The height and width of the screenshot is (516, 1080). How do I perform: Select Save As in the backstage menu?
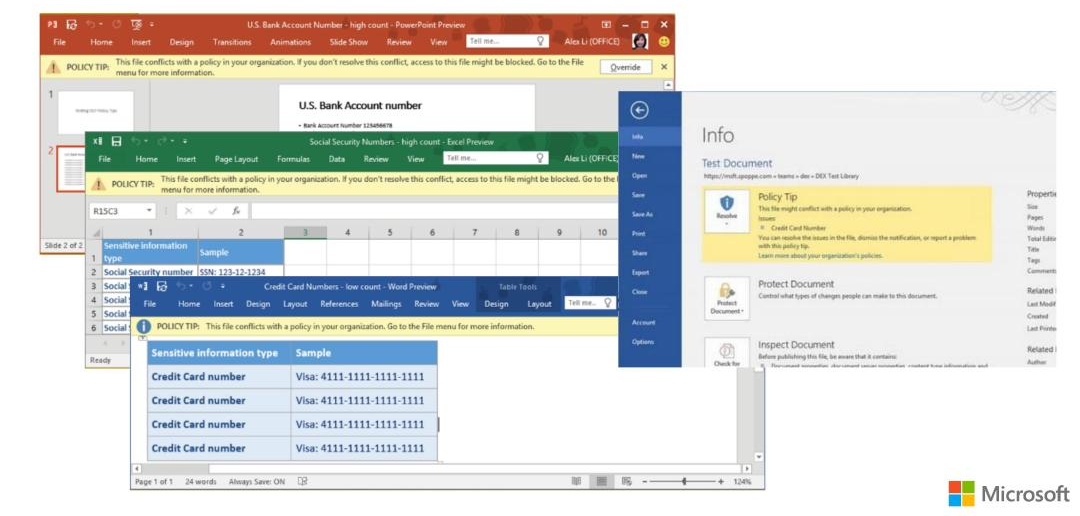click(x=642, y=214)
